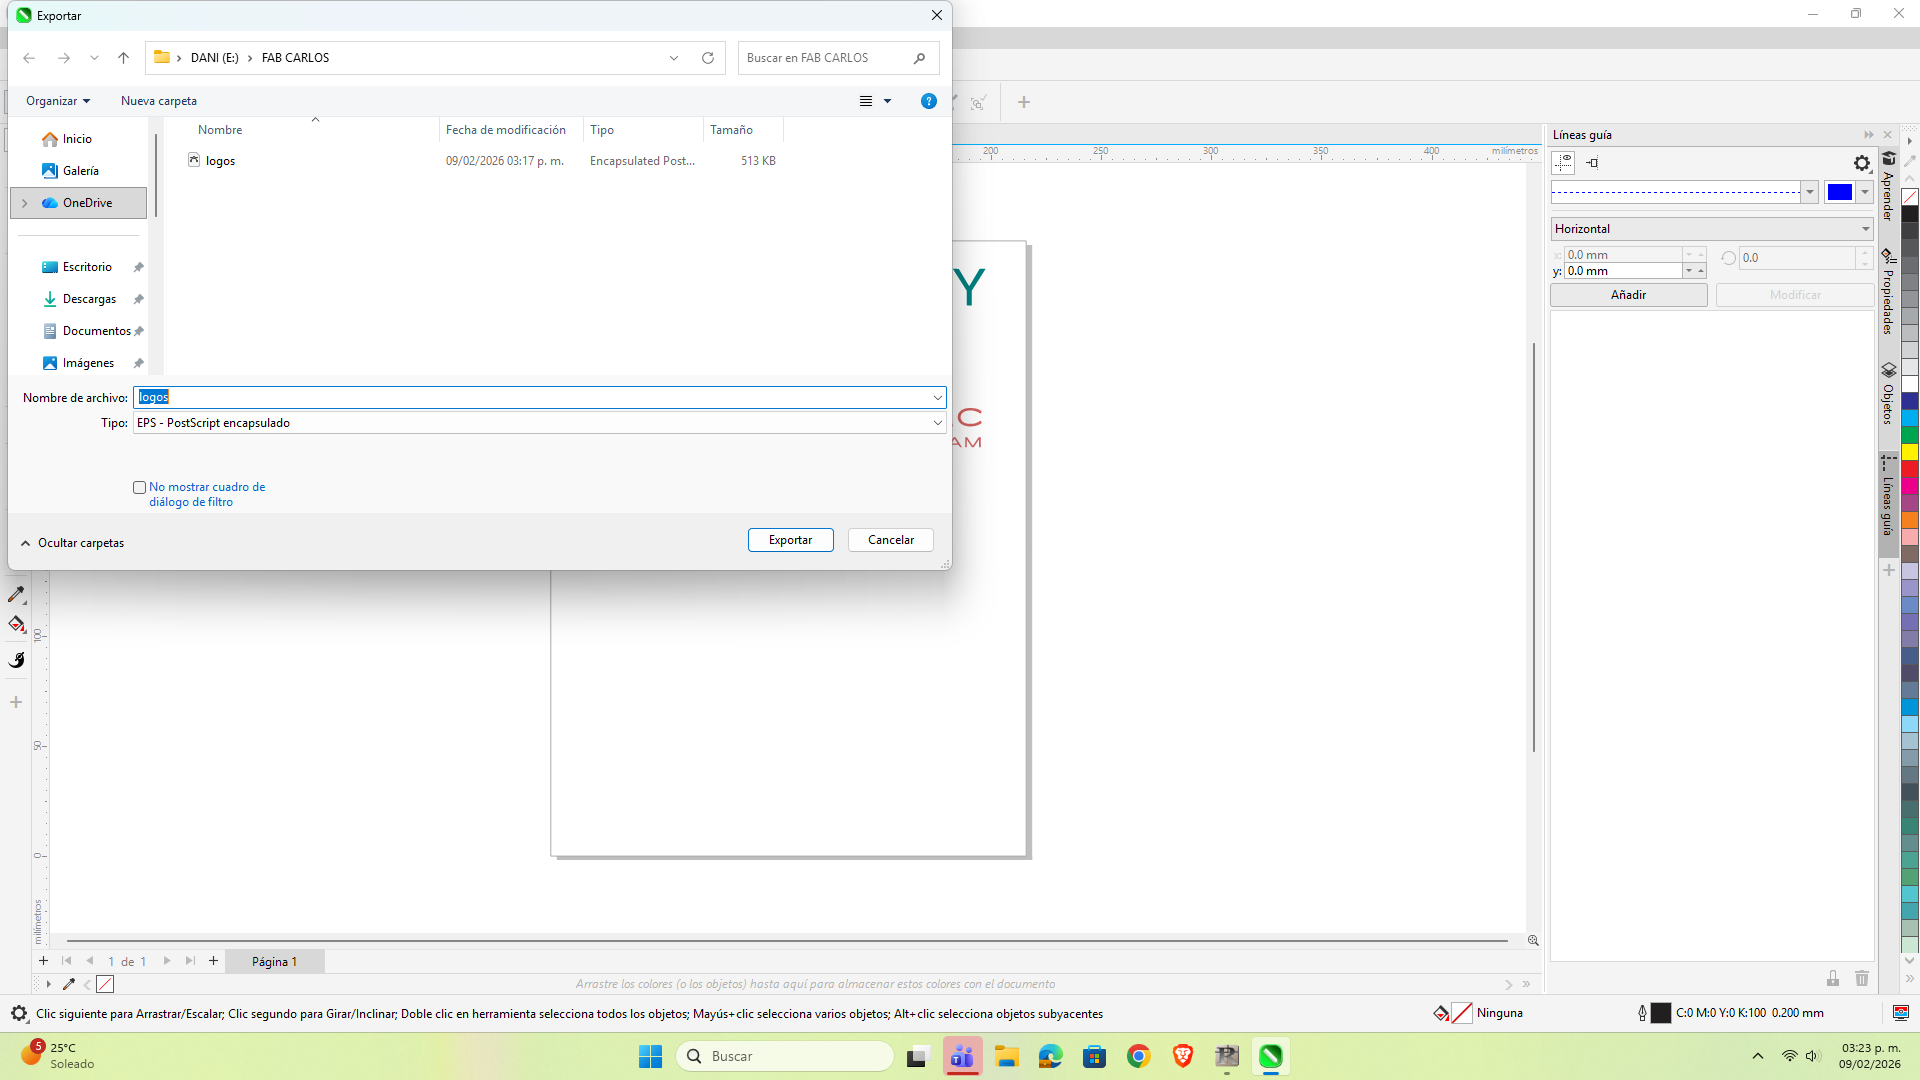The image size is (1920, 1080).
Task: Click the help question mark icon
Action: (928, 101)
